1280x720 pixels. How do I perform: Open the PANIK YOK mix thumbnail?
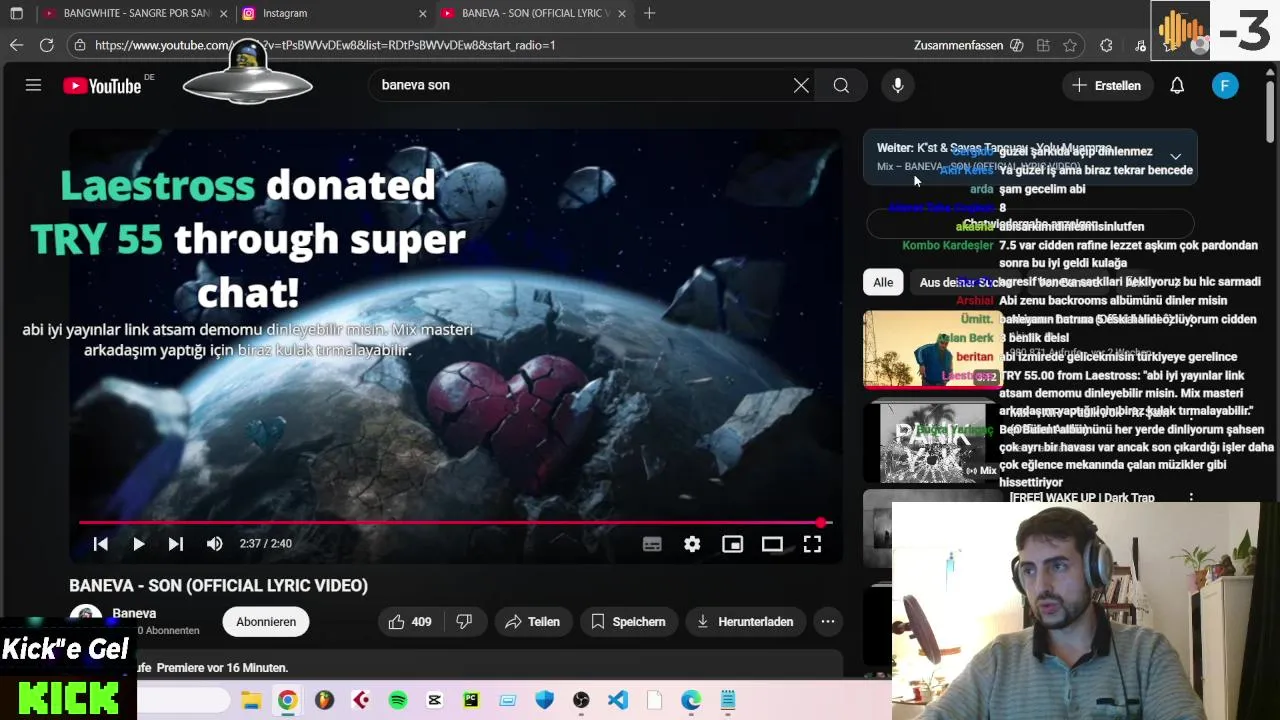click(x=932, y=442)
